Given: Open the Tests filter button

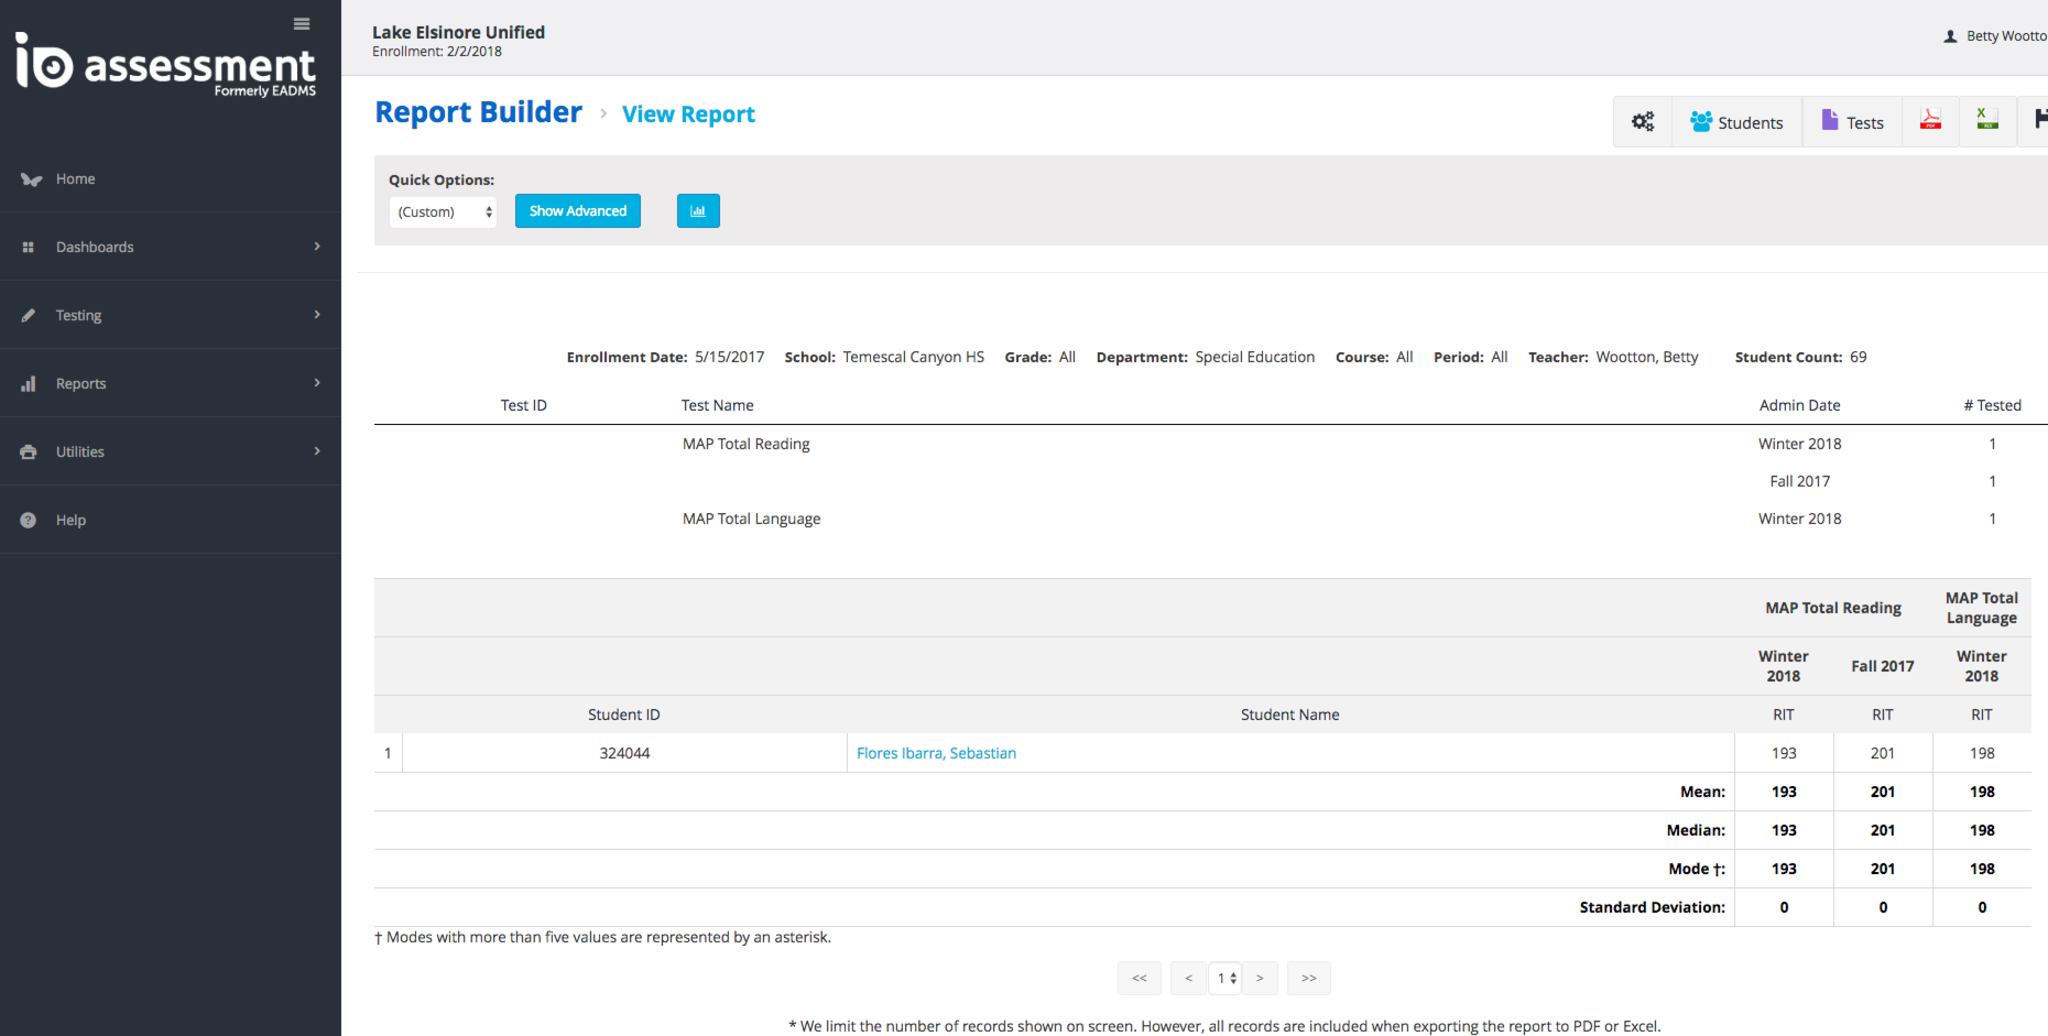Looking at the screenshot, I should pyautogui.click(x=1852, y=122).
